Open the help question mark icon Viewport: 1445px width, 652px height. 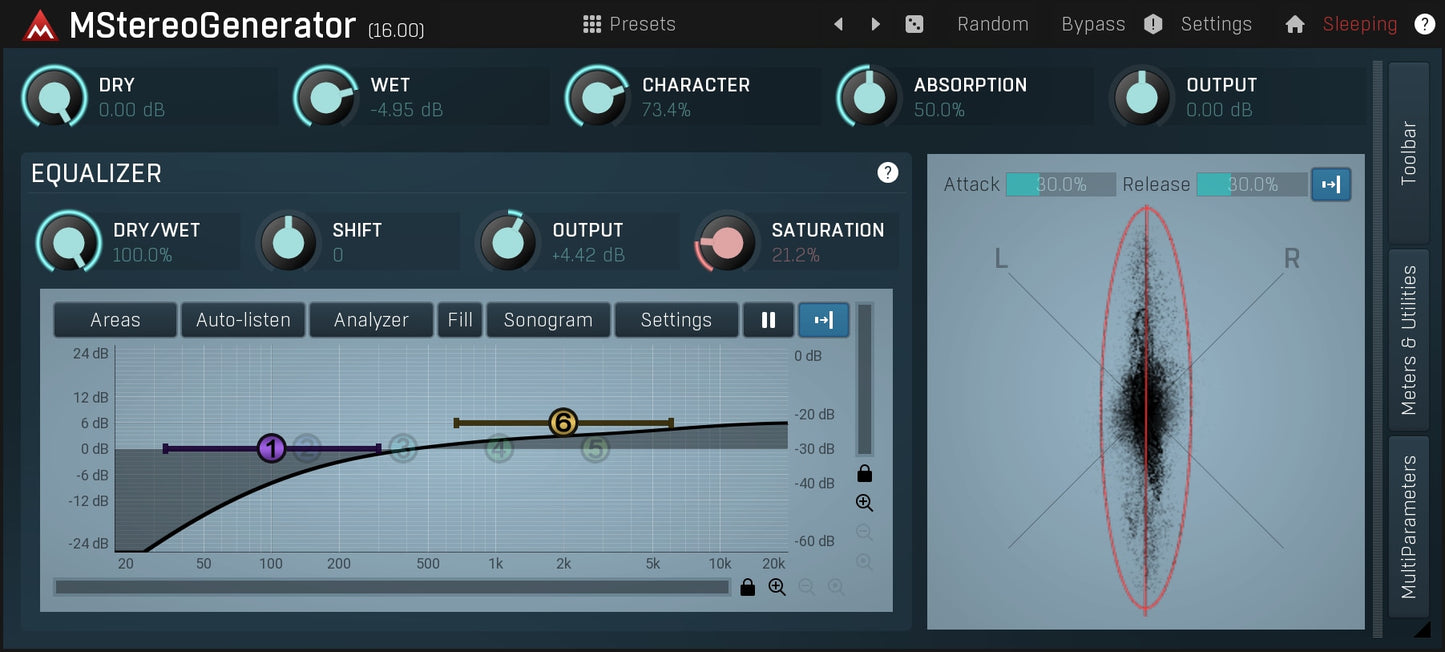tap(1425, 23)
